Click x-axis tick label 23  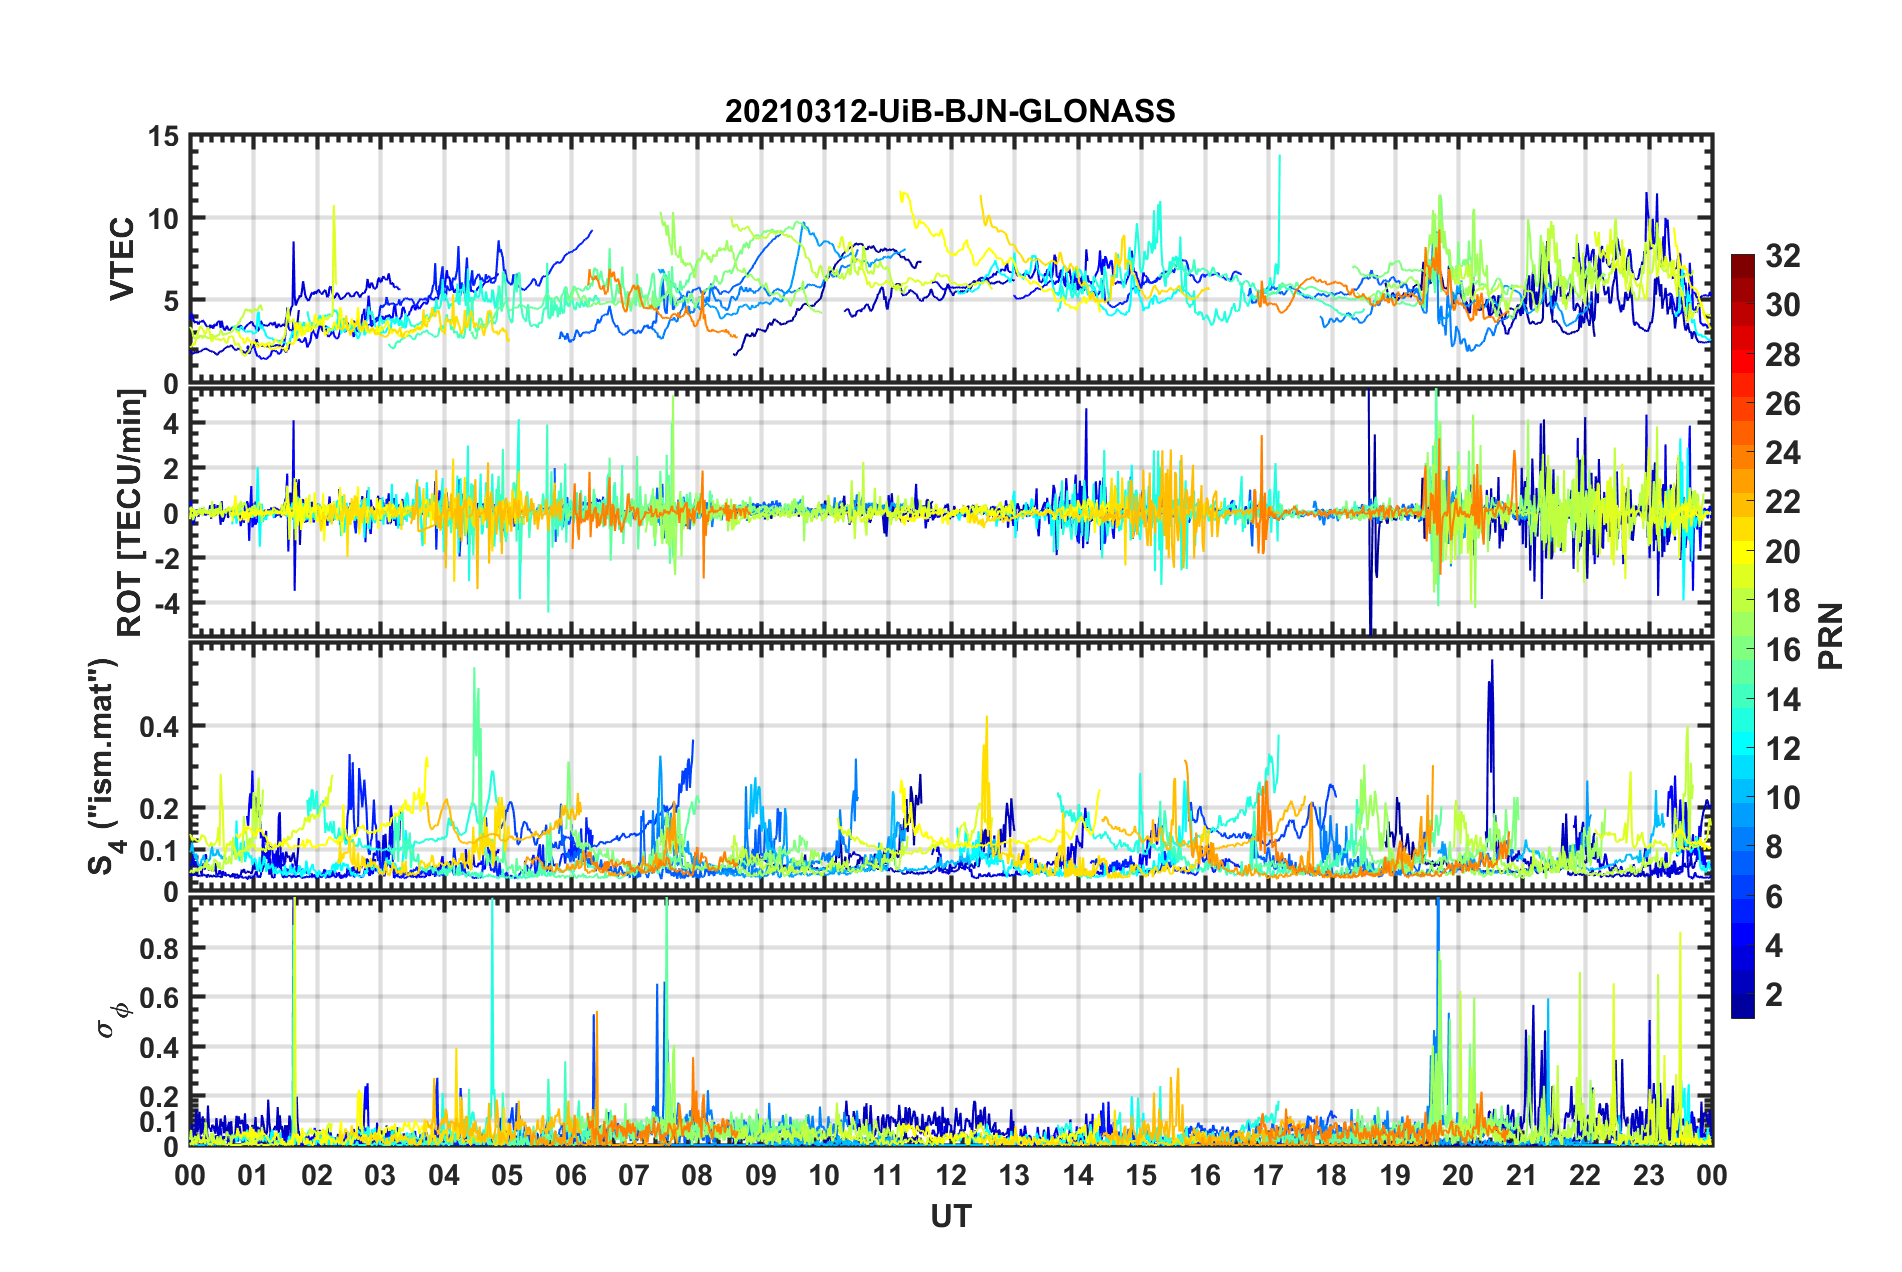1648,1175
